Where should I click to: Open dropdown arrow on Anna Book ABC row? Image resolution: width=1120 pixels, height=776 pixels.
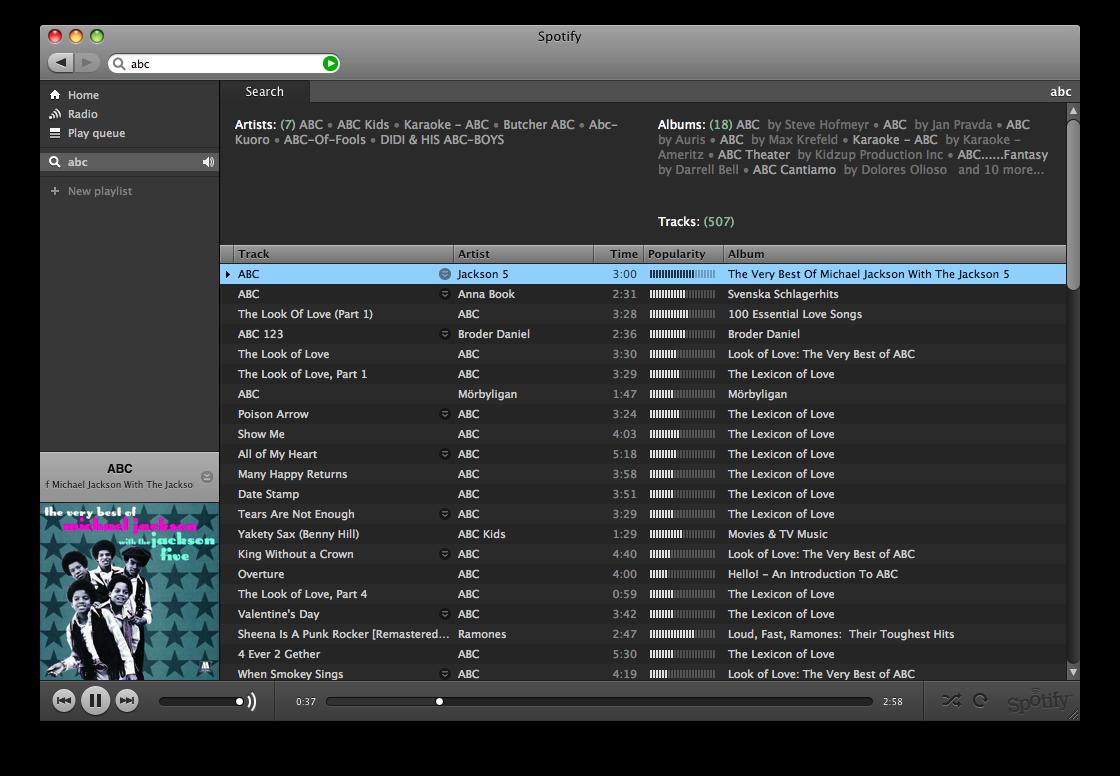coord(444,294)
